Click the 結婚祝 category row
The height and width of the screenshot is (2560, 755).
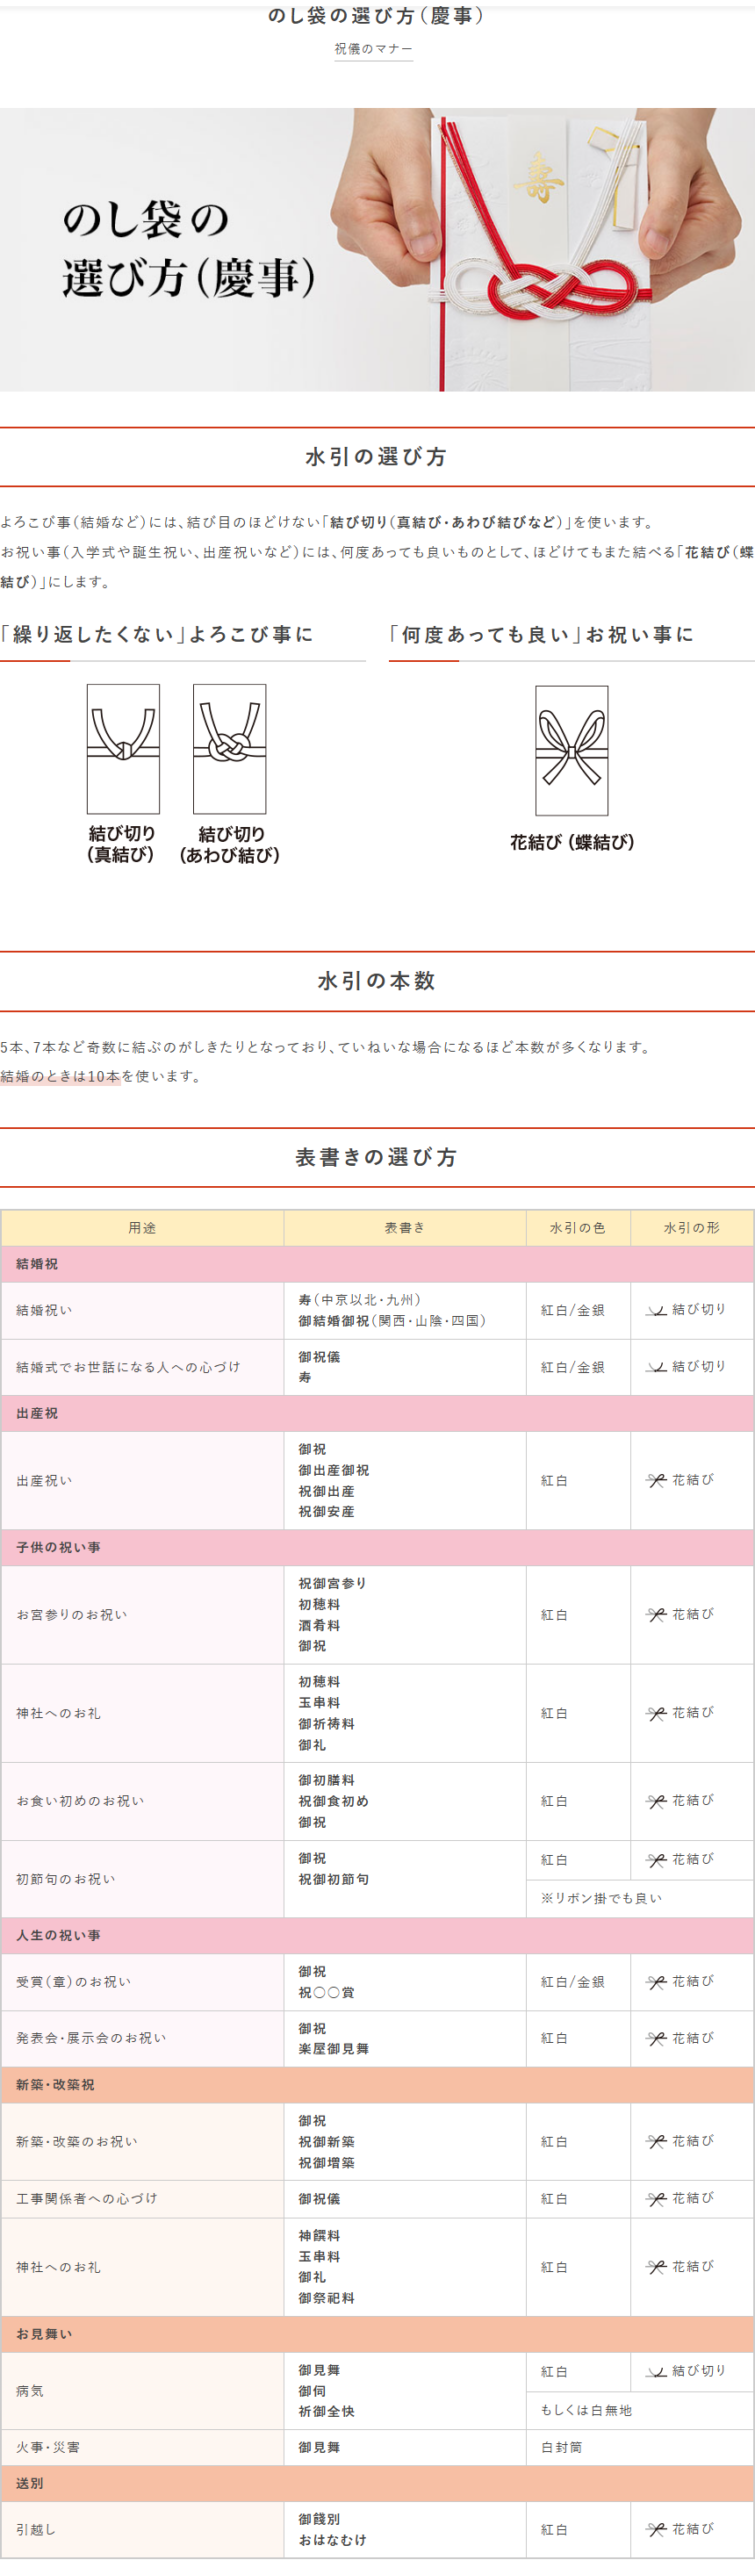[x=377, y=1264]
